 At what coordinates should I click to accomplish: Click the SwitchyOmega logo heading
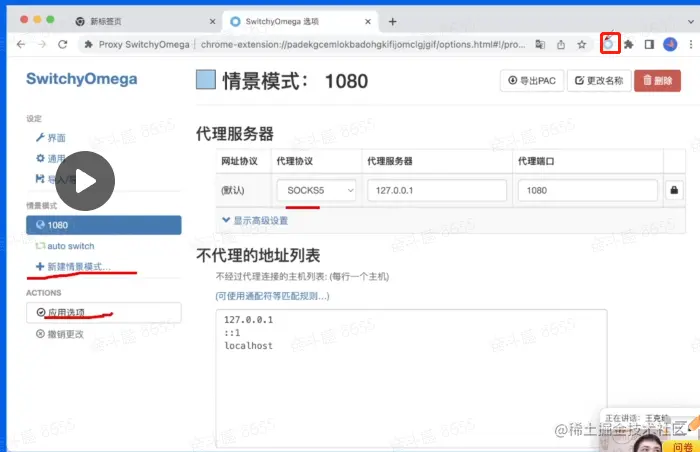(82, 79)
